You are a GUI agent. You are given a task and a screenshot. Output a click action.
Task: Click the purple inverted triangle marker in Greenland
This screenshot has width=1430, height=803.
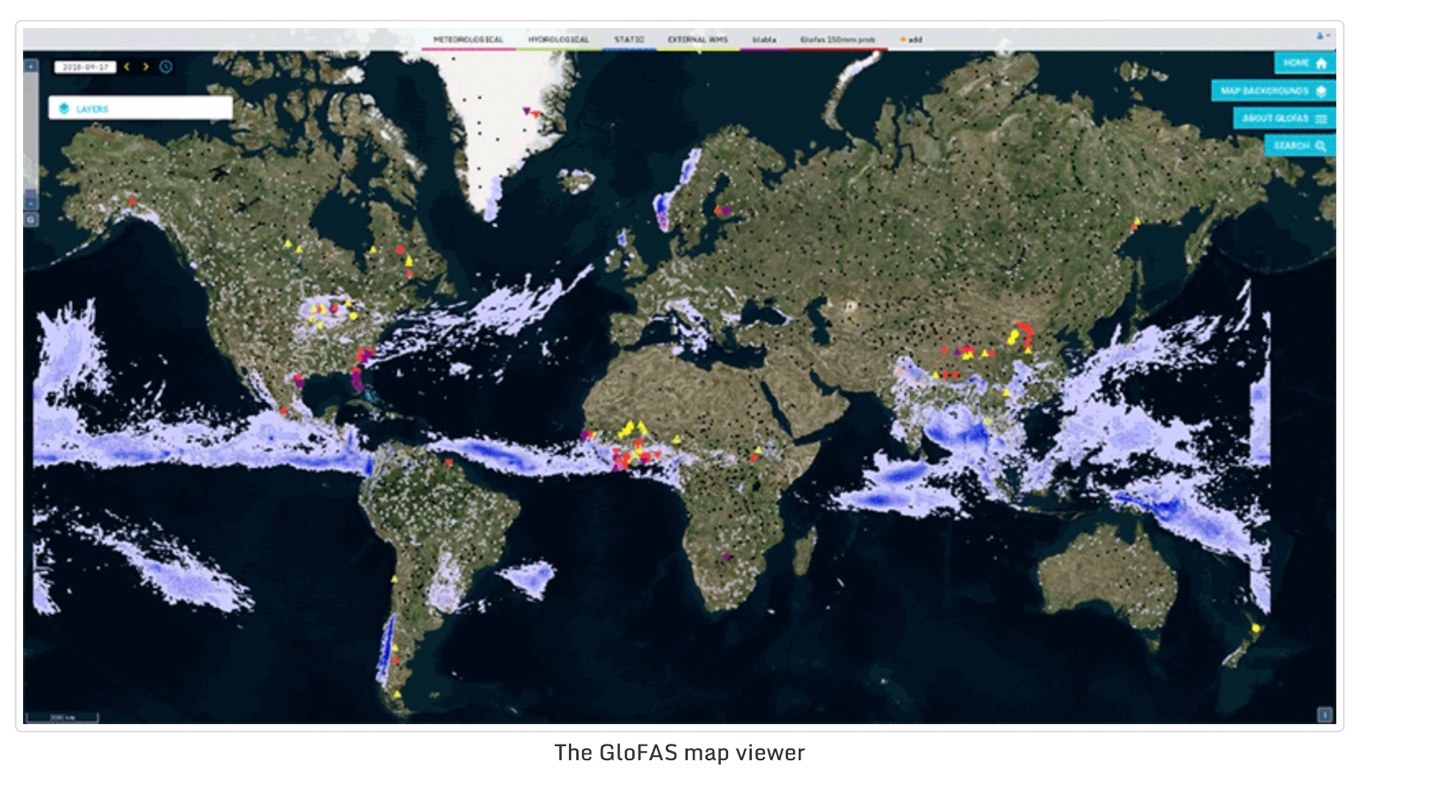pyautogui.click(x=527, y=110)
